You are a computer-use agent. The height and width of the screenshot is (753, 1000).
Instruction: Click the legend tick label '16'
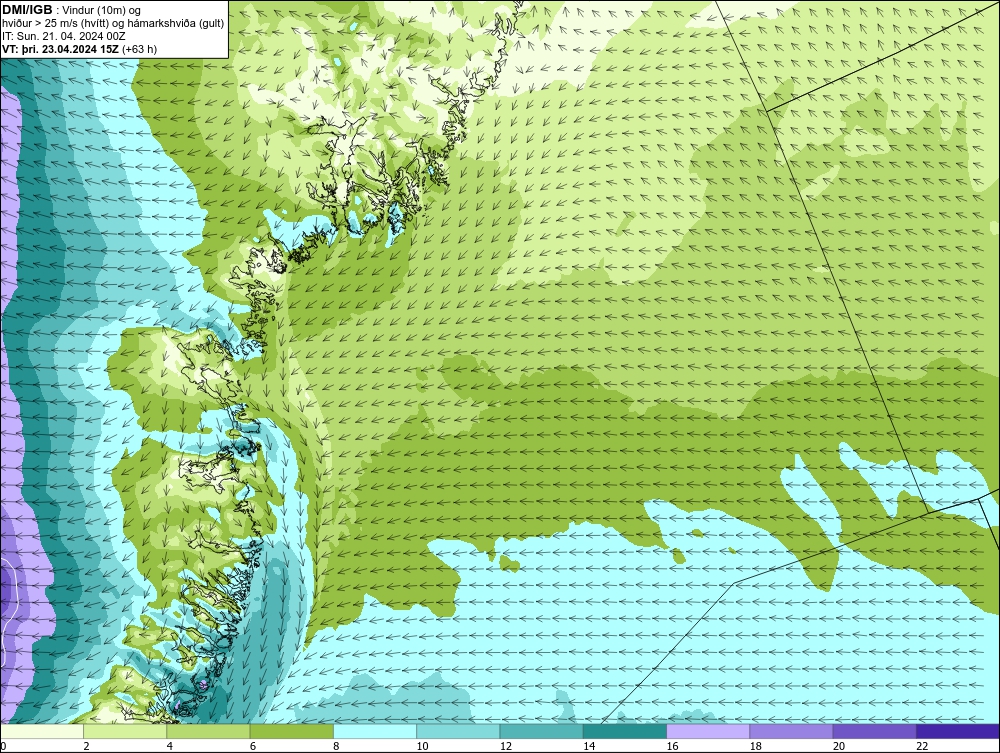[672, 746]
